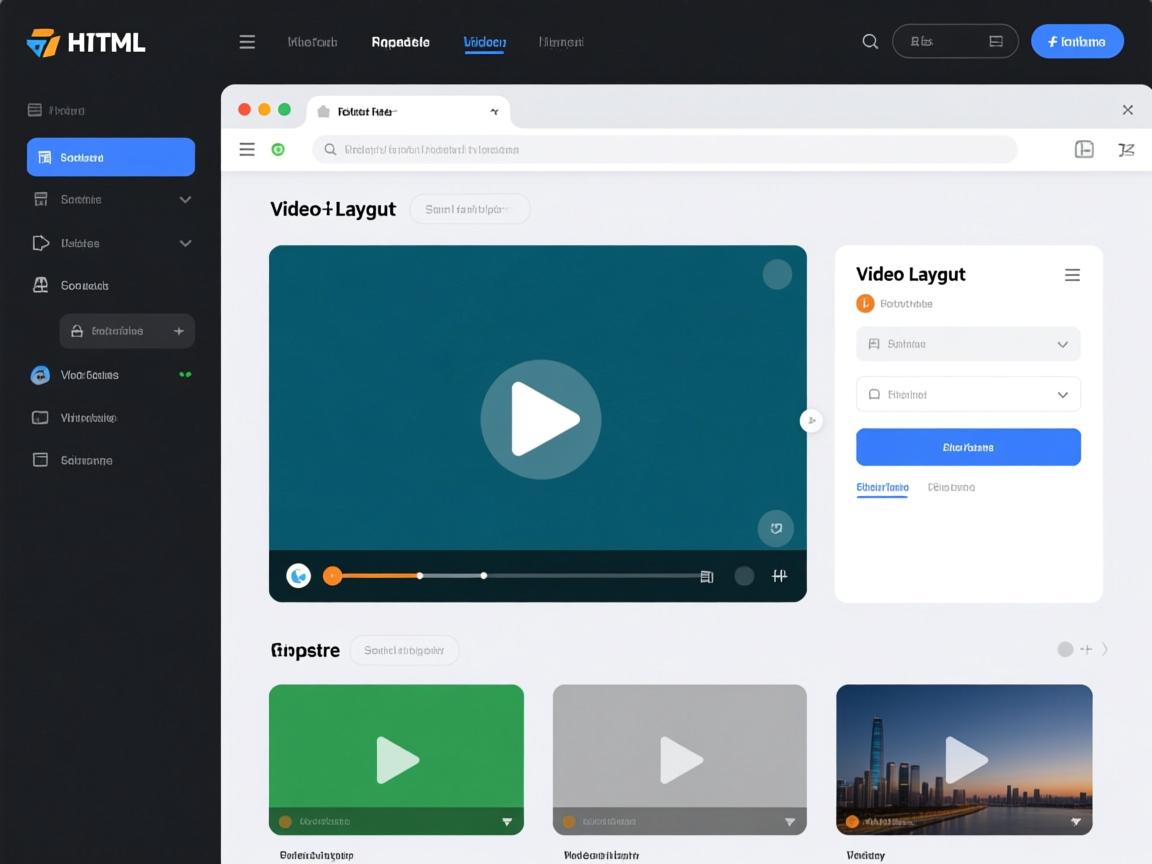
Task: Click the panel layout icon beside address bar
Action: (x=1084, y=150)
